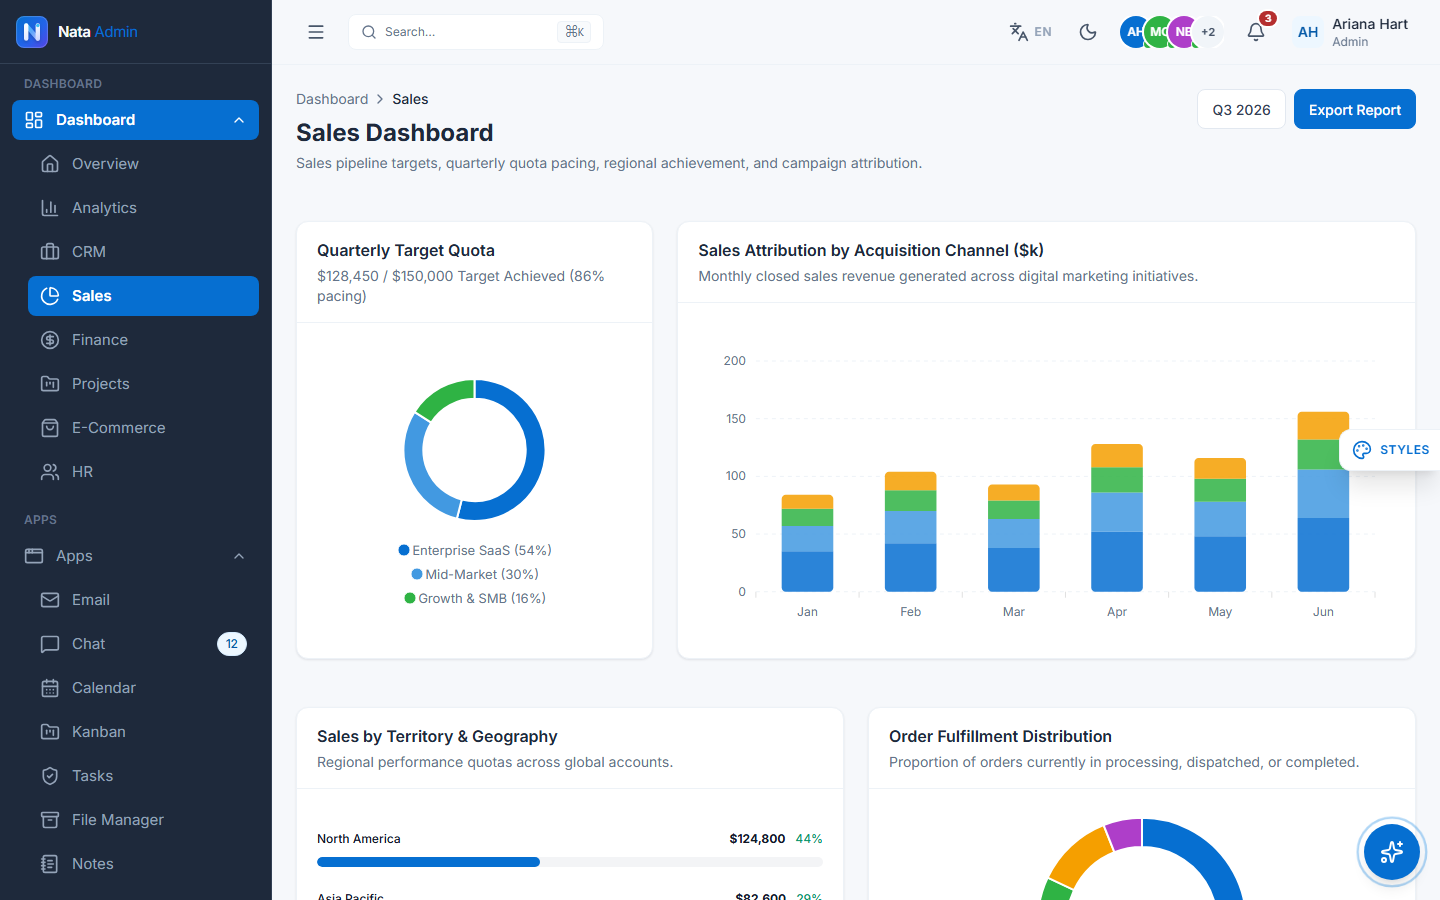Viewport: 1440px width, 900px height.
Task: Open the floating AI sparkle assistant button
Action: (1392, 852)
